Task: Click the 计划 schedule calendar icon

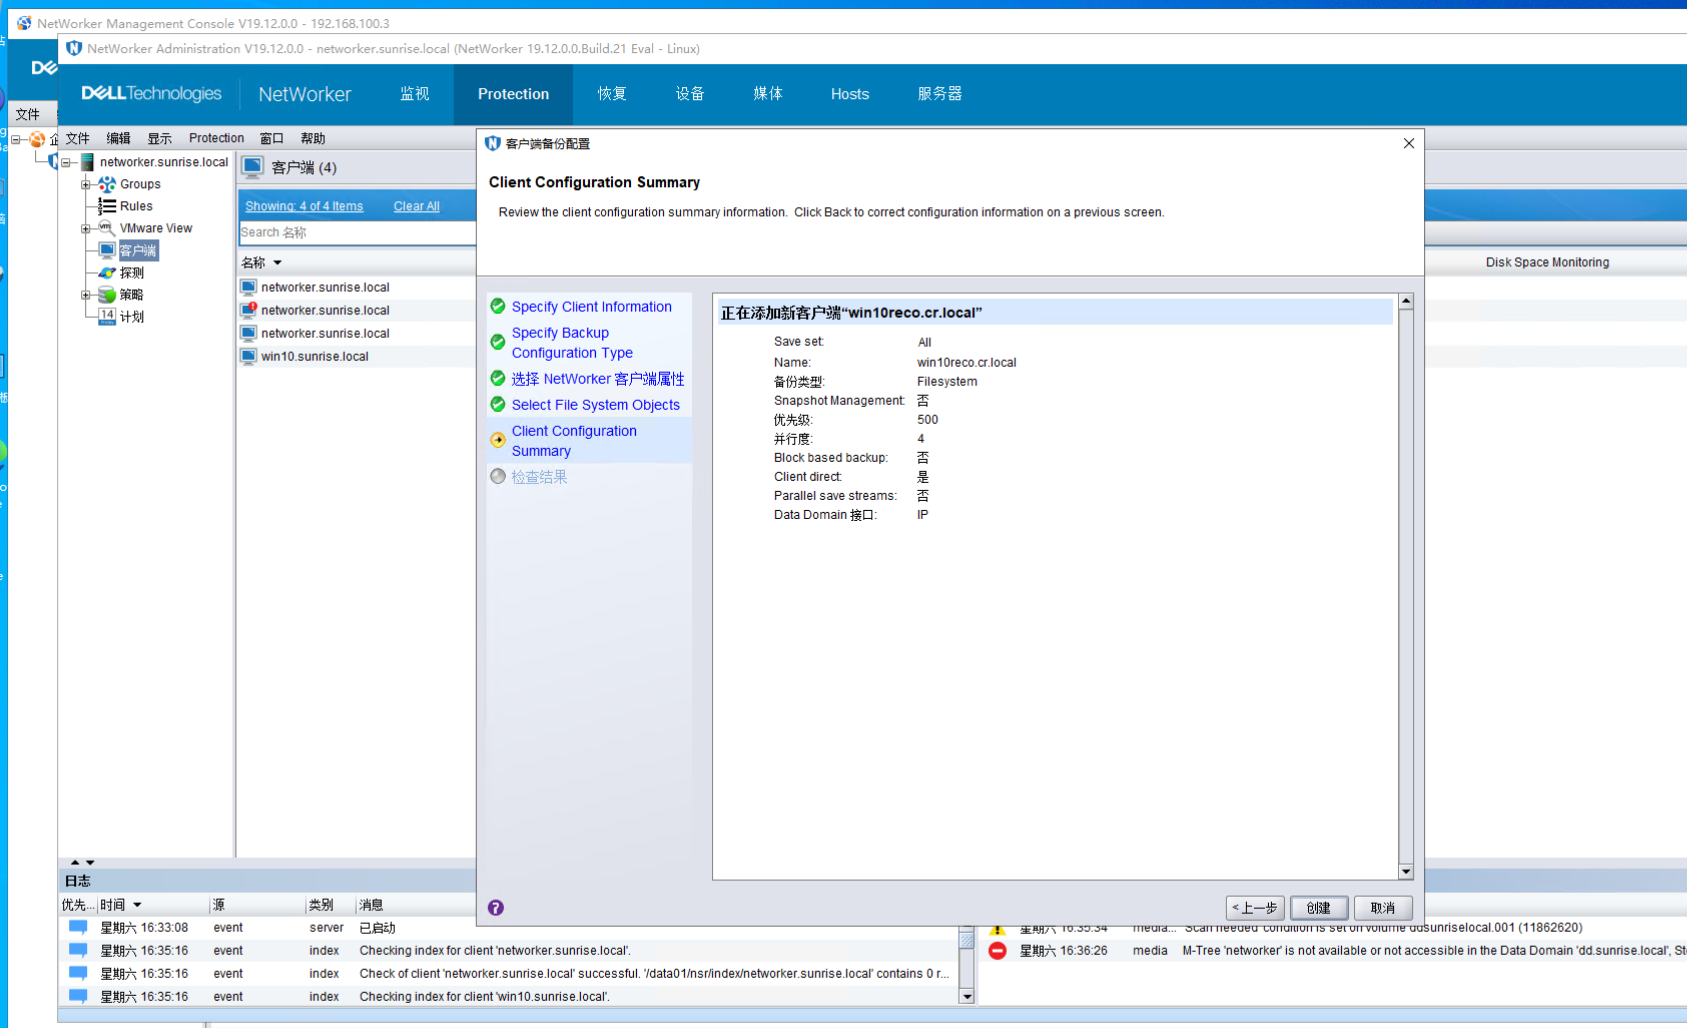Action: pos(107,316)
